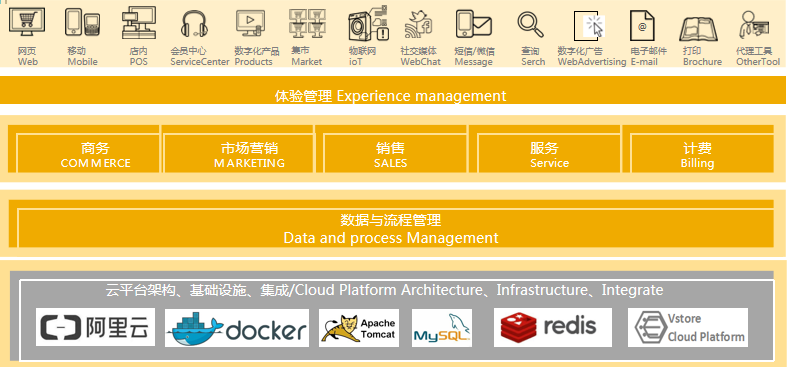Open the Brochure open book icon
The image size is (787, 367).
pos(698,28)
